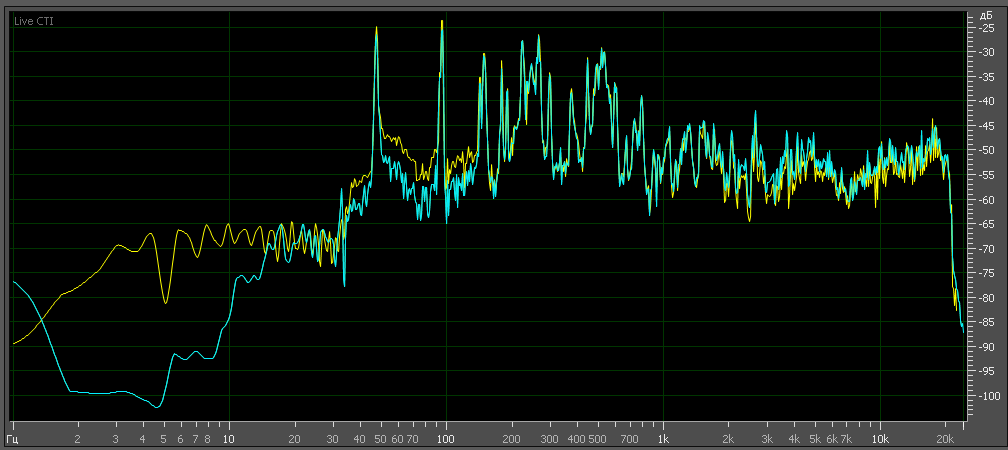This screenshot has width=1008, height=450.
Task: Click the tallest peak near 100 Hz
Action: tap(441, 22)
